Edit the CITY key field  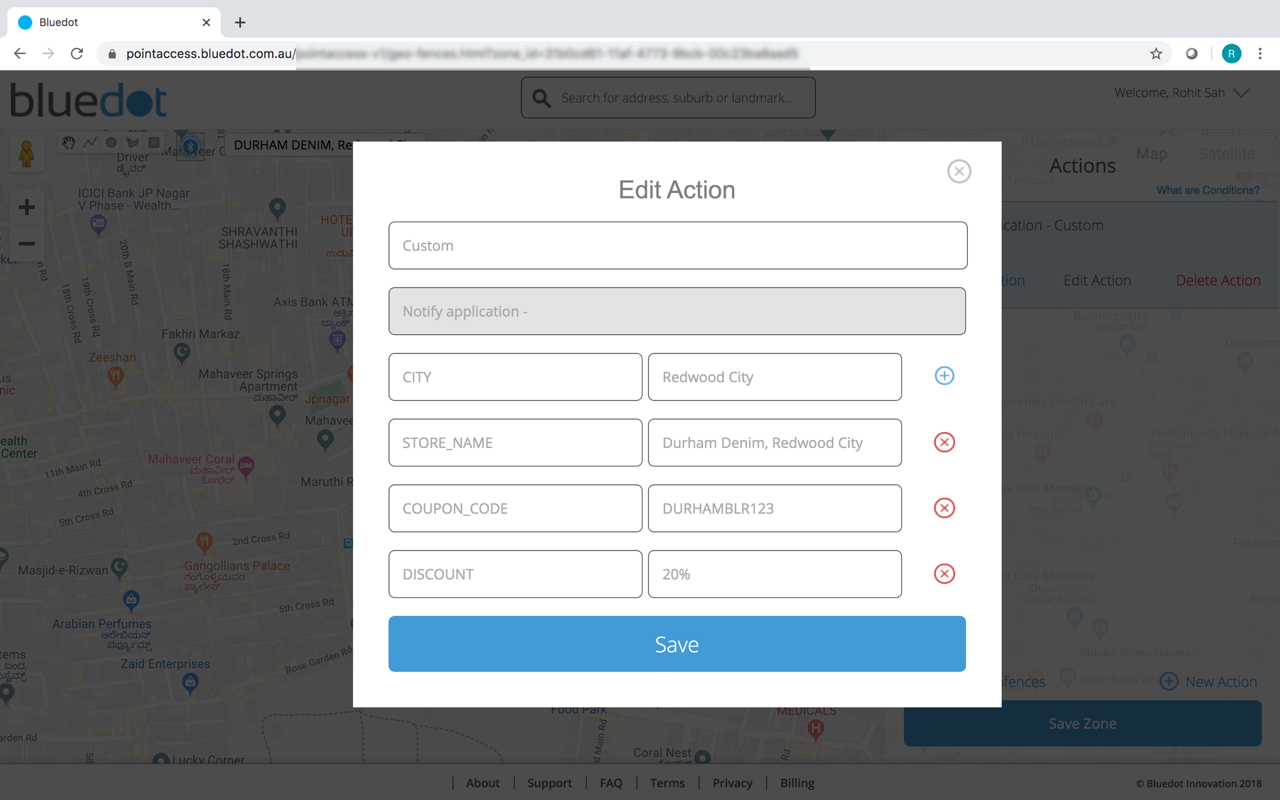[x=515, y=377]
